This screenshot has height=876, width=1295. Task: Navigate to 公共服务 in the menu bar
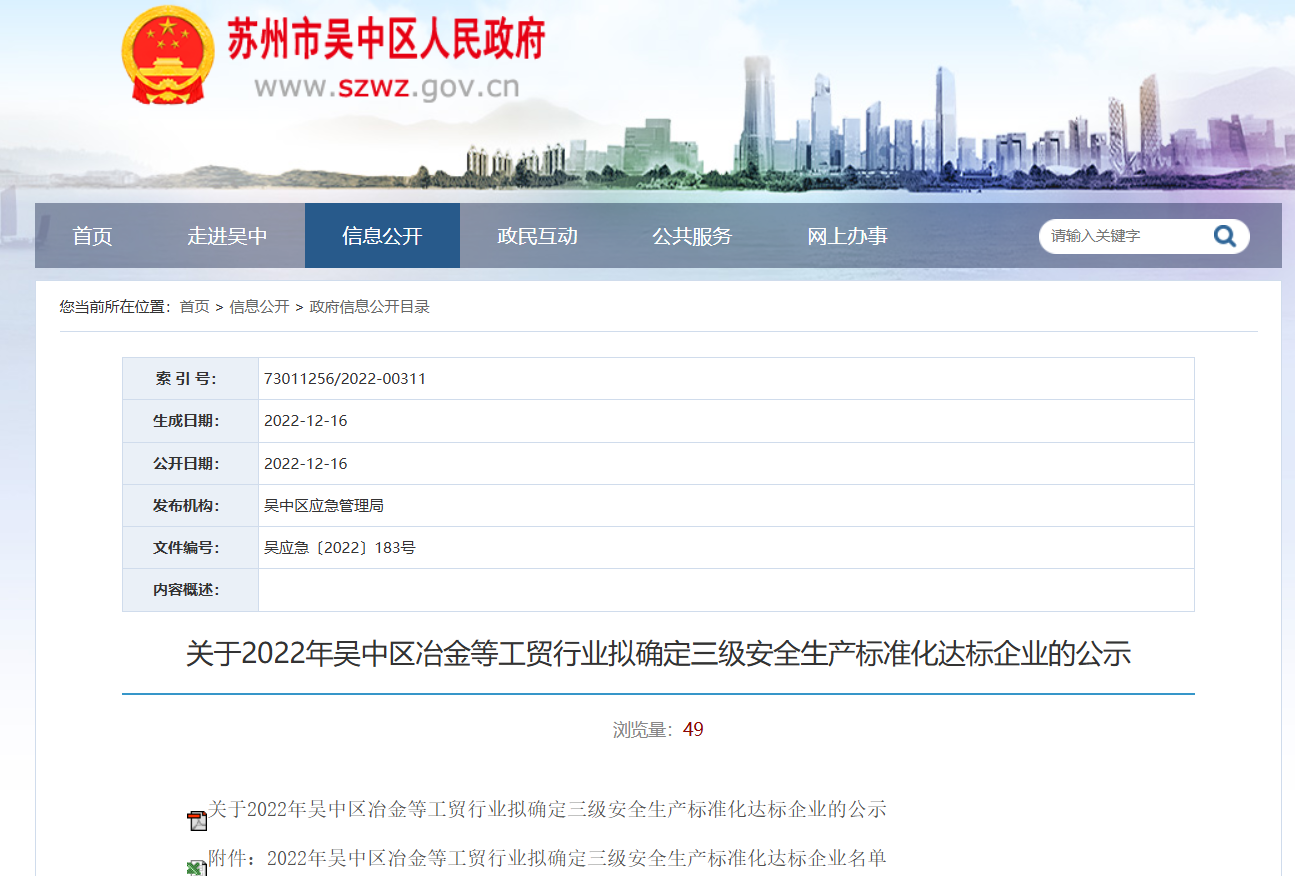coord(692,236)
